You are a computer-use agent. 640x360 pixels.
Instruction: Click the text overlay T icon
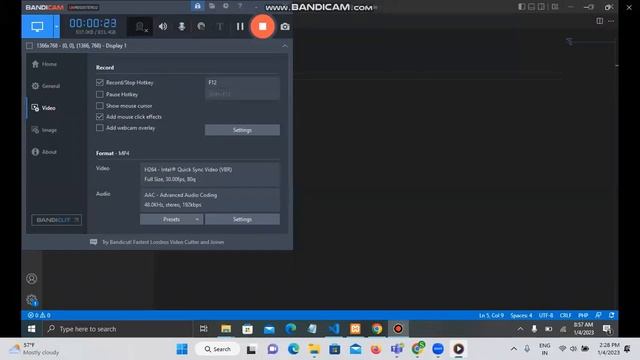[x=220, y=27]
